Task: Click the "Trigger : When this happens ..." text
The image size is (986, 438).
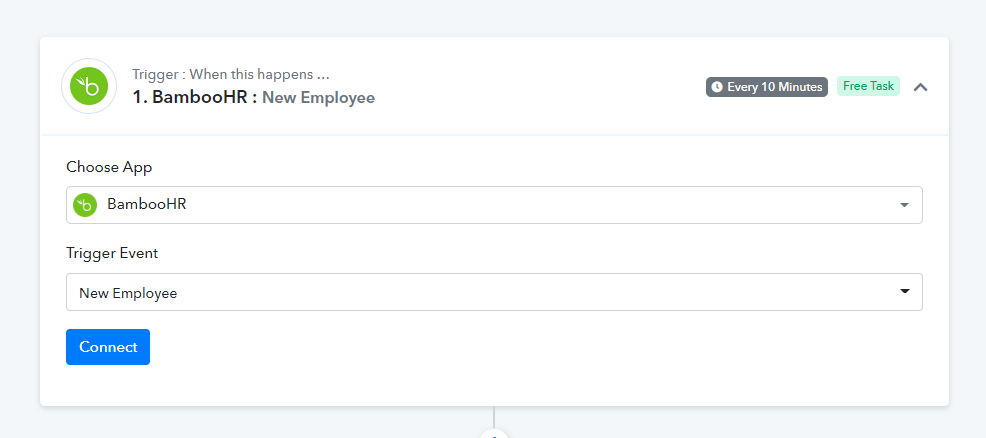Action: click(231, 75)
